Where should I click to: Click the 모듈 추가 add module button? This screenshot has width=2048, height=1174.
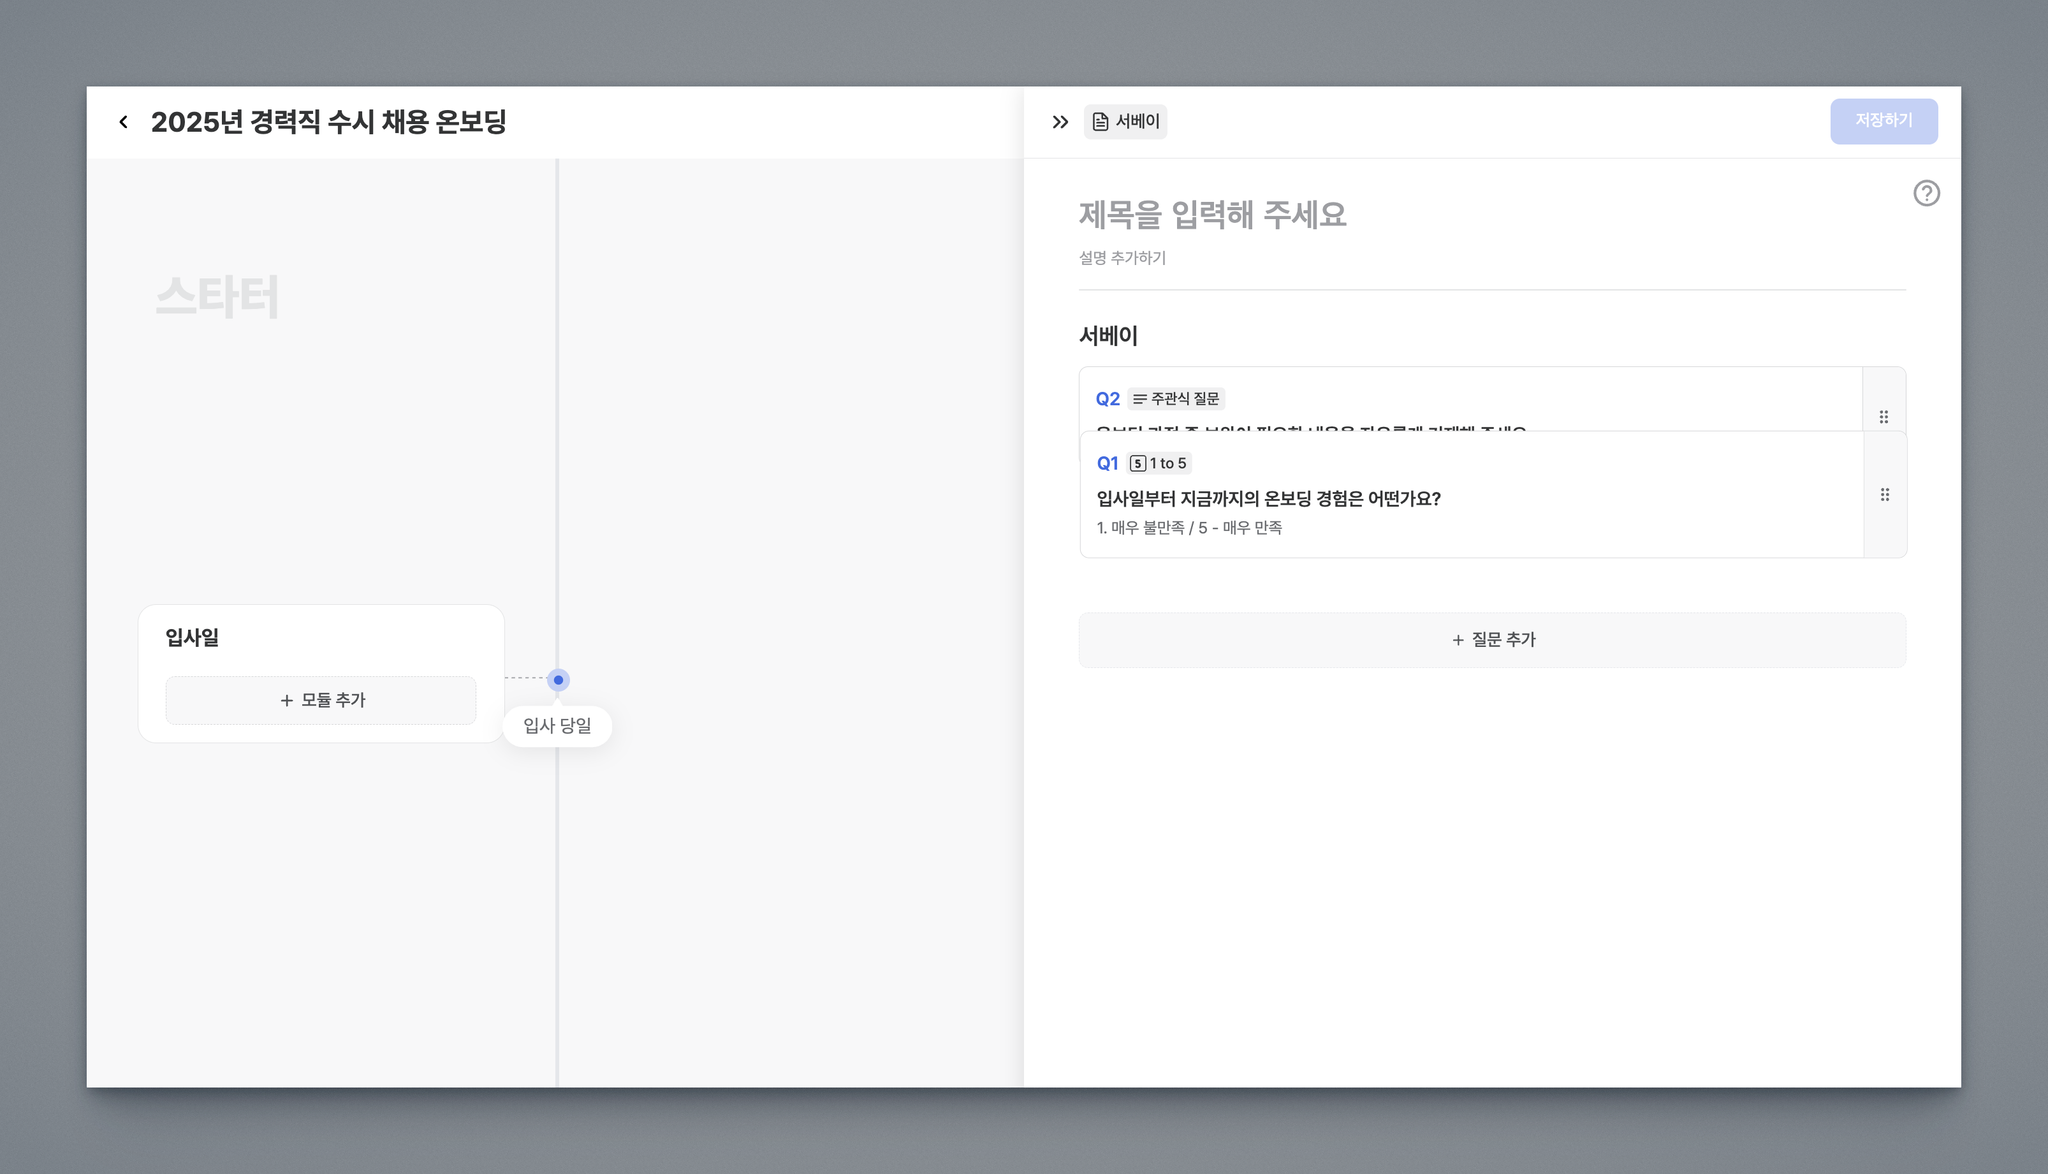321,700
